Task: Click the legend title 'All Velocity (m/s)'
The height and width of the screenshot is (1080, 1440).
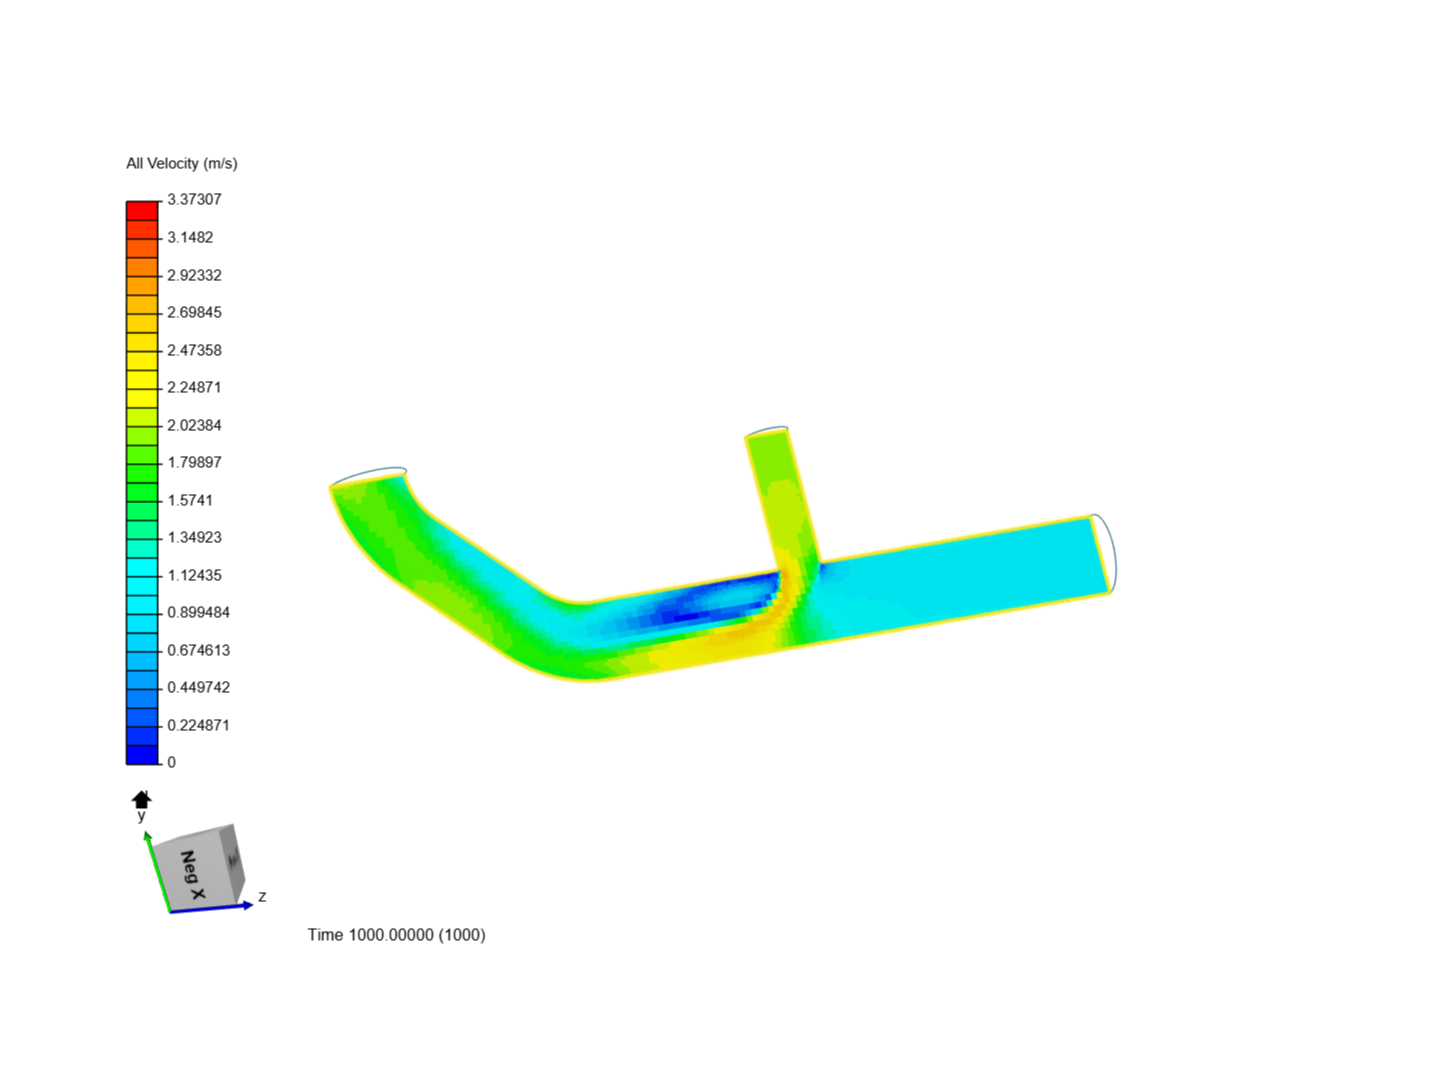Action: click(182, 163)
